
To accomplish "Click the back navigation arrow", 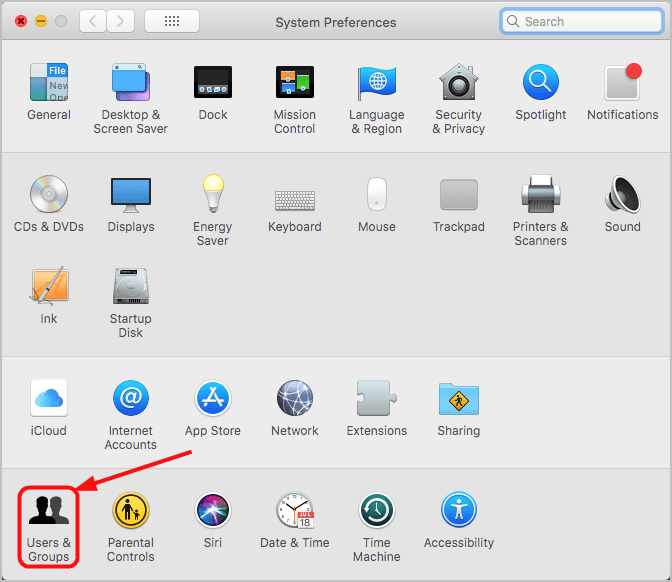I will (93, 21).
